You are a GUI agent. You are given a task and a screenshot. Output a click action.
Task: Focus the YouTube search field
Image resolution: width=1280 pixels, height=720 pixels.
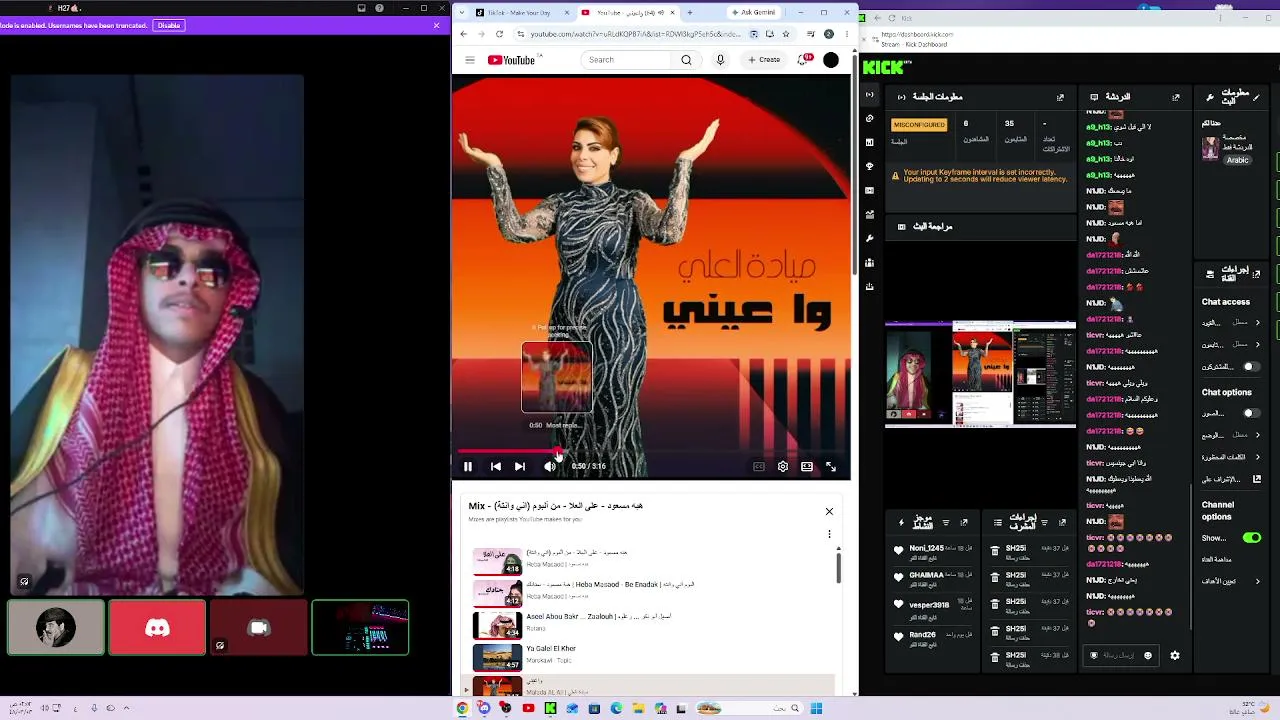point(628,60)
